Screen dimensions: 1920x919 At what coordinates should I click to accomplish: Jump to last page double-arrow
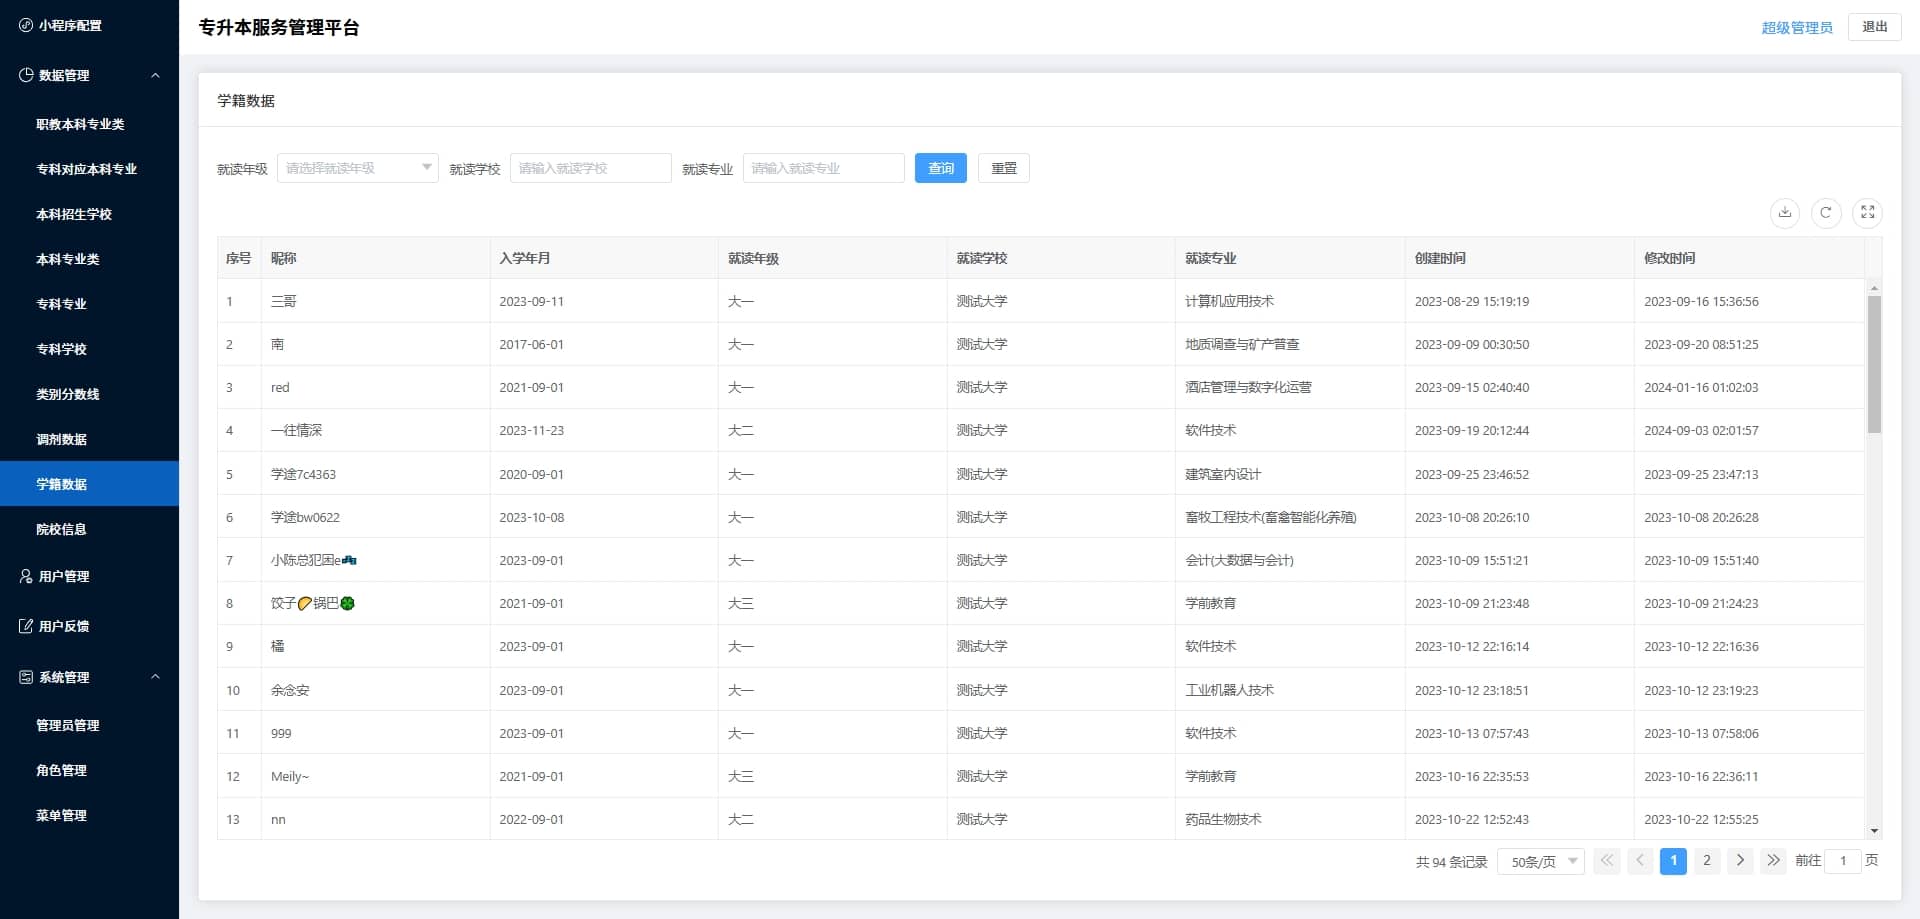[x=1773, y=861]
